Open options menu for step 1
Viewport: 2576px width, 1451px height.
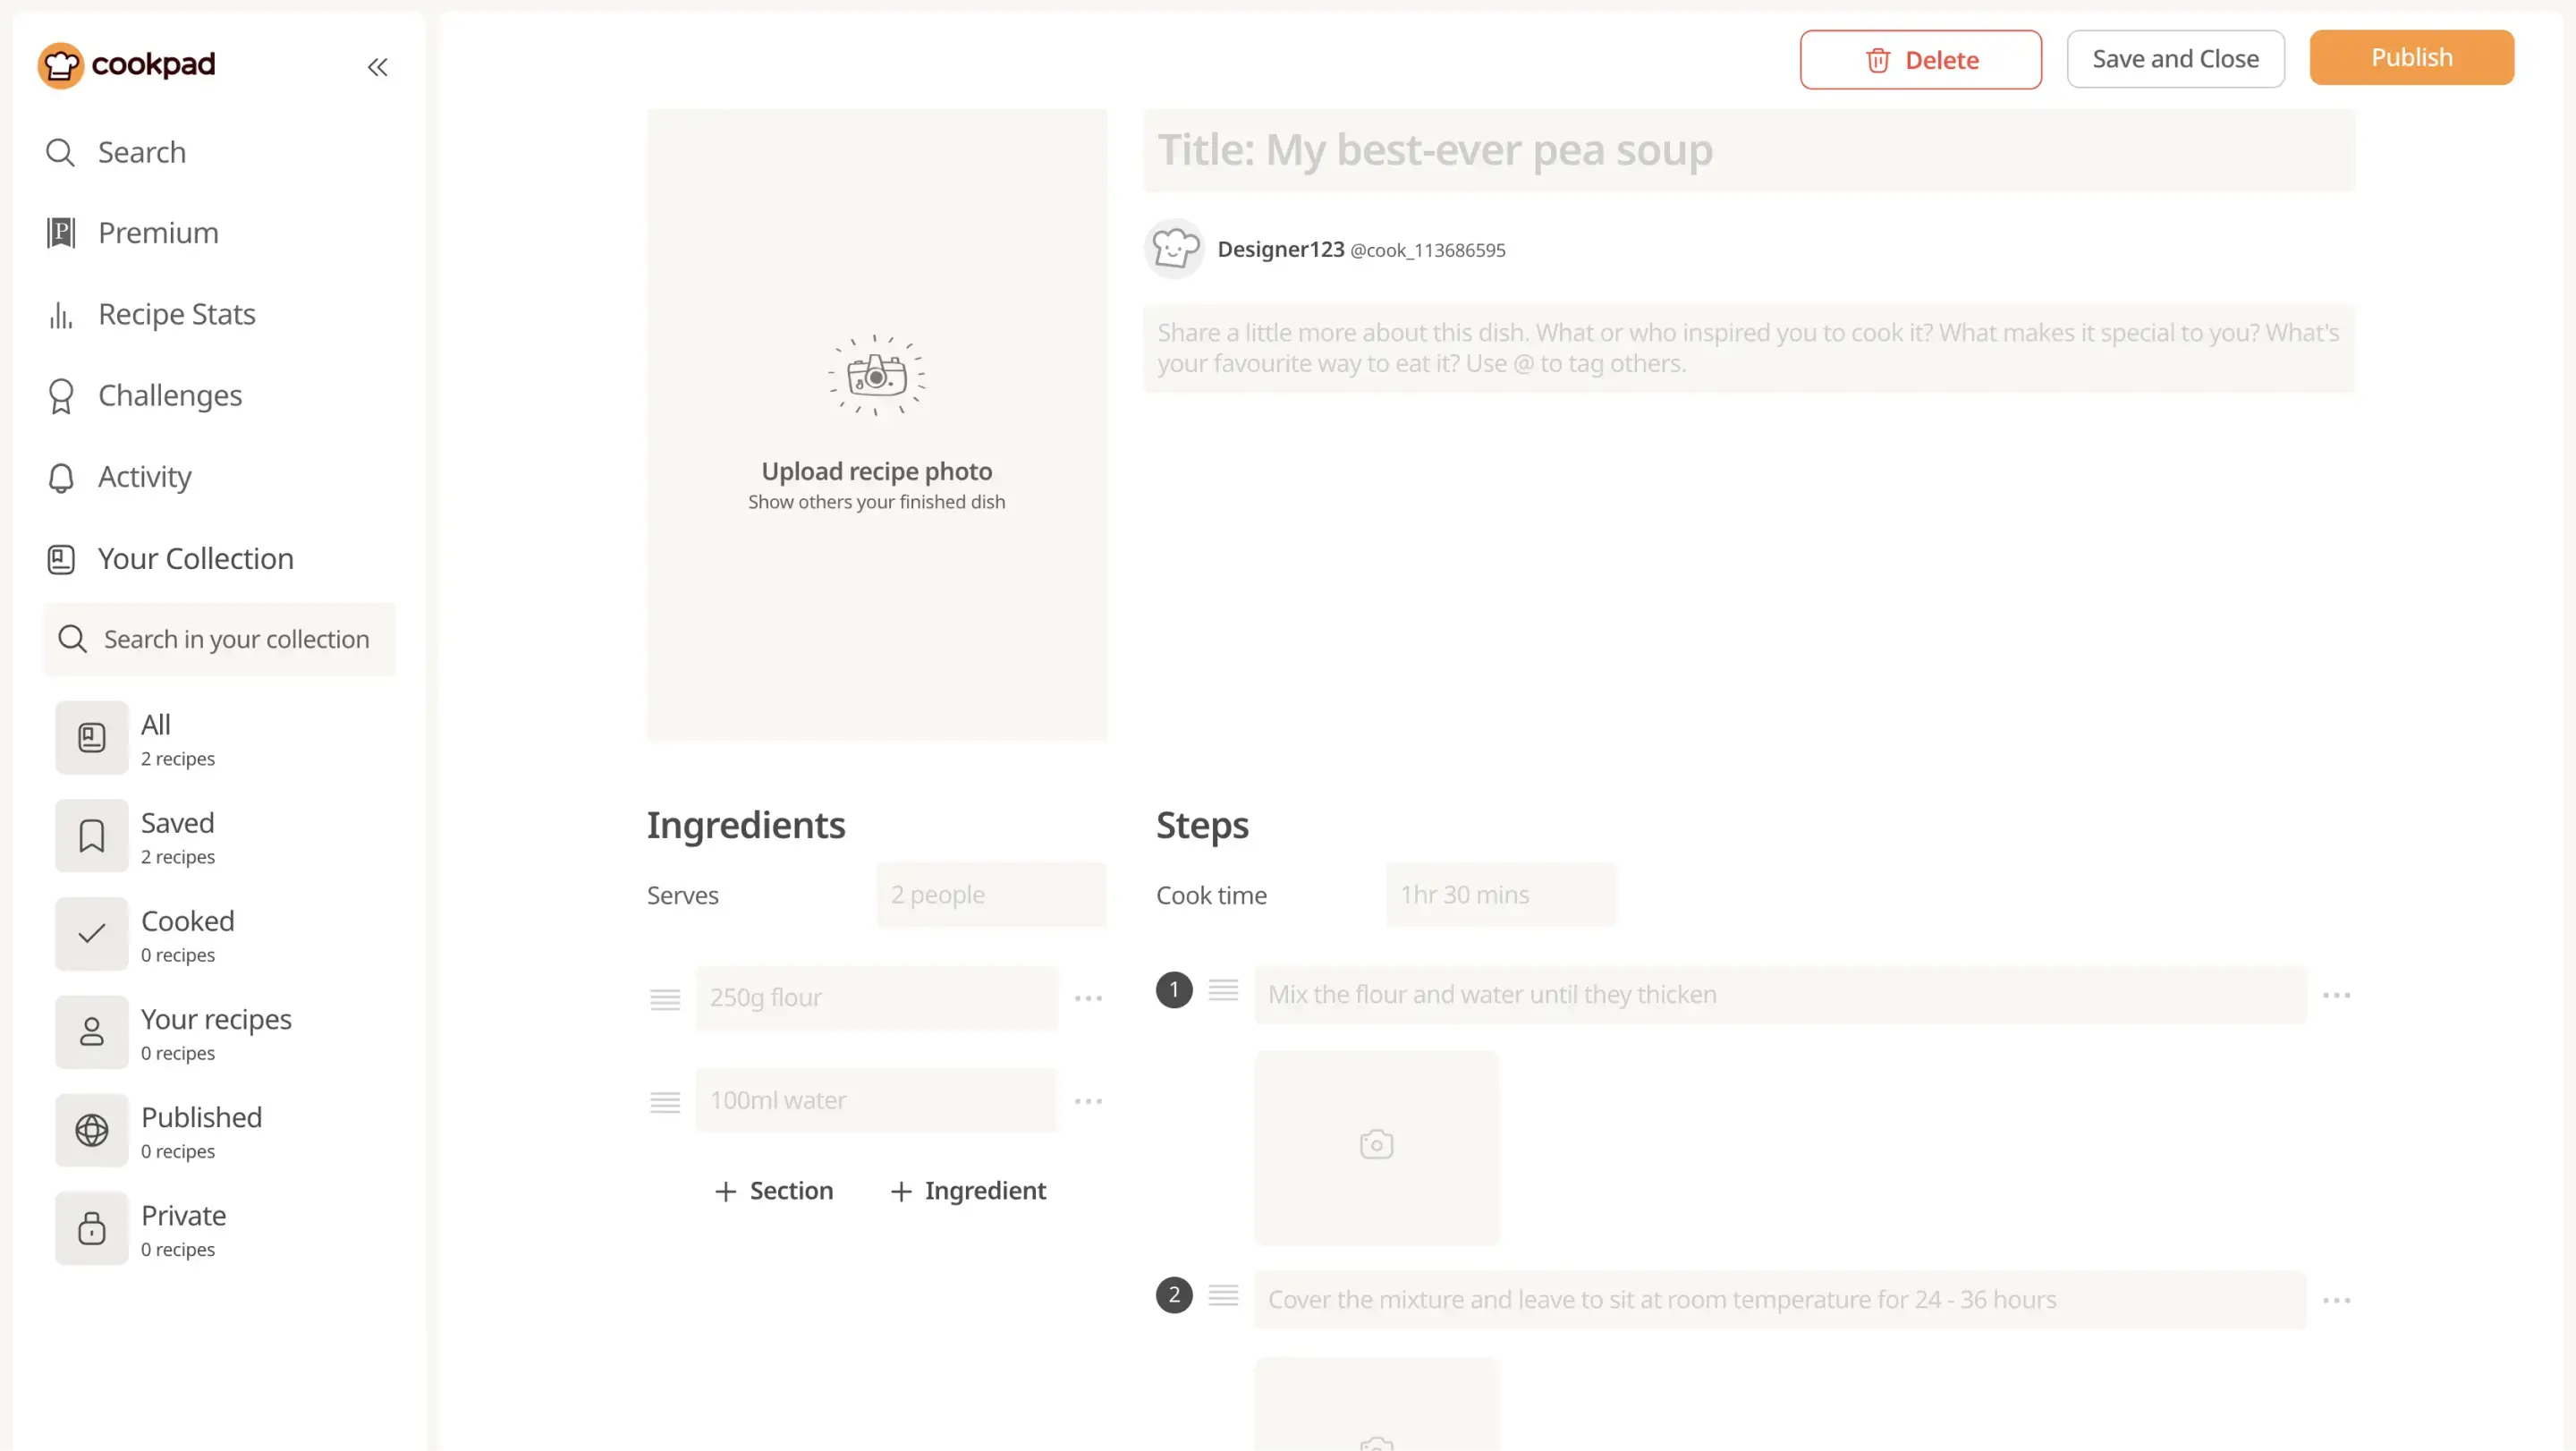tap(2336, 995)
